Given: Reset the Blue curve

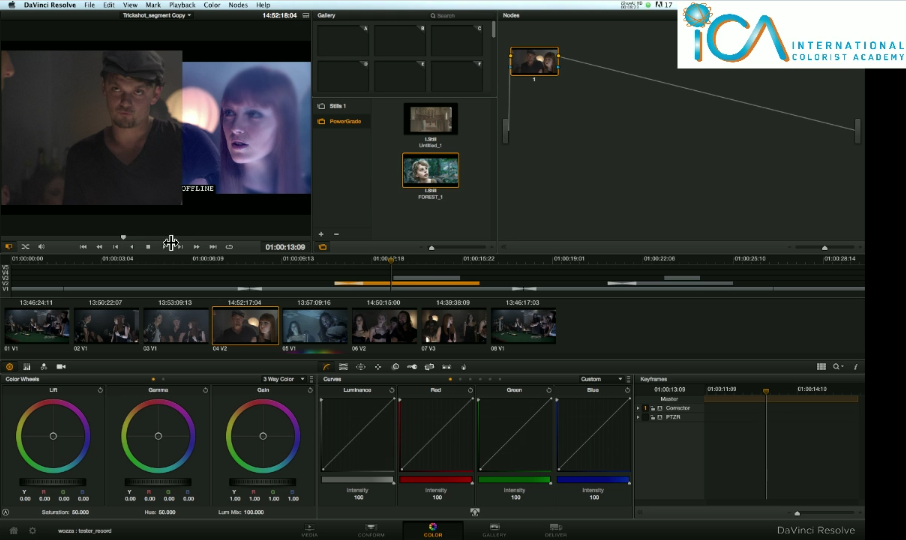Looking at the screenshot, I should (x=627, y=390).
